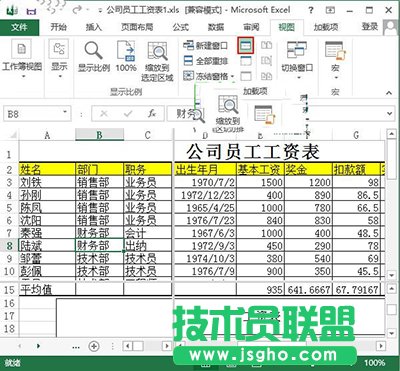400x371 pixels.
Task: Switch to the 公式 ribbon tab
Action: tap(181, 27)
